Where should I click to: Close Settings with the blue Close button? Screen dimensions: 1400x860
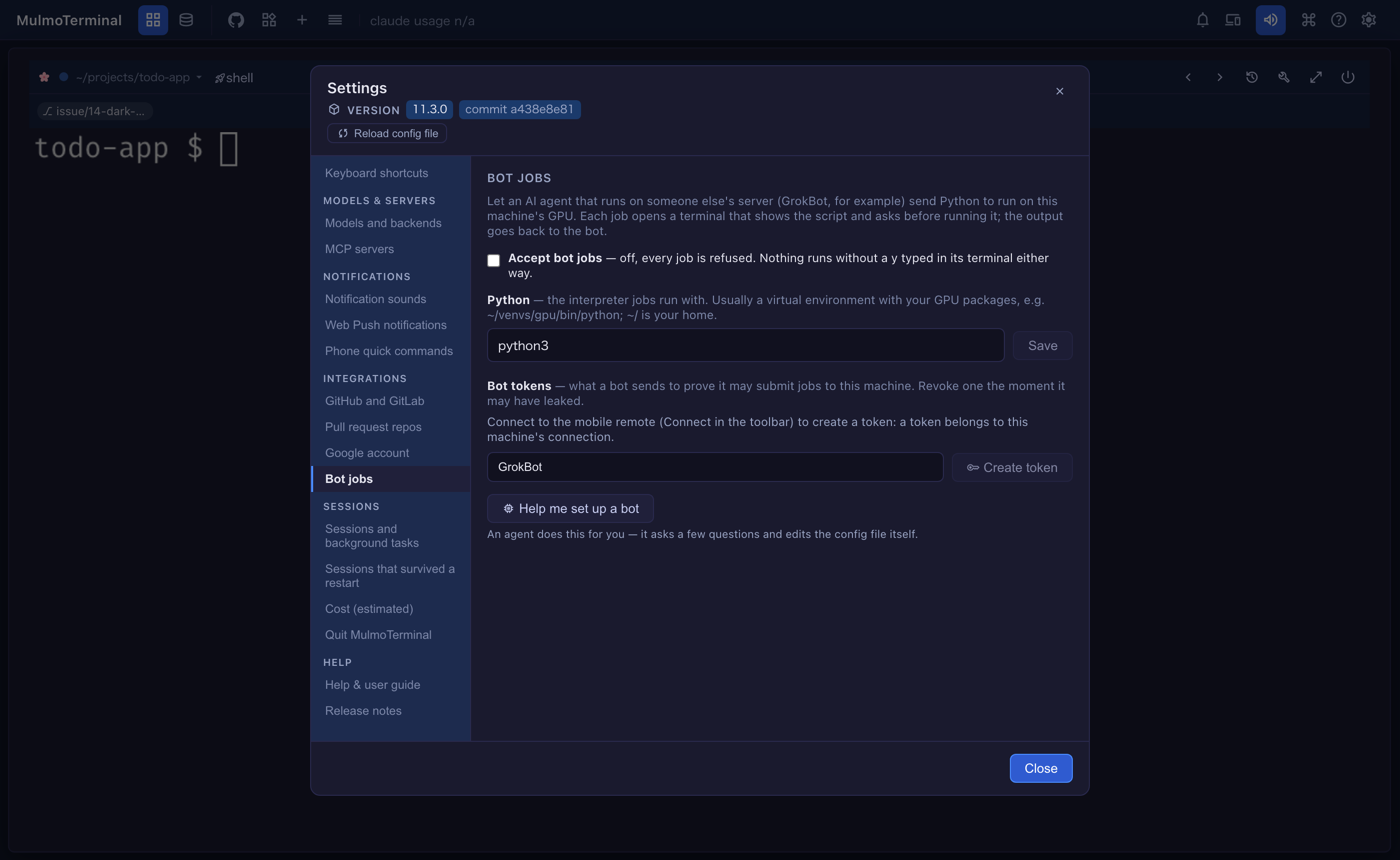pyautogui.click(x=1041, y=768)
